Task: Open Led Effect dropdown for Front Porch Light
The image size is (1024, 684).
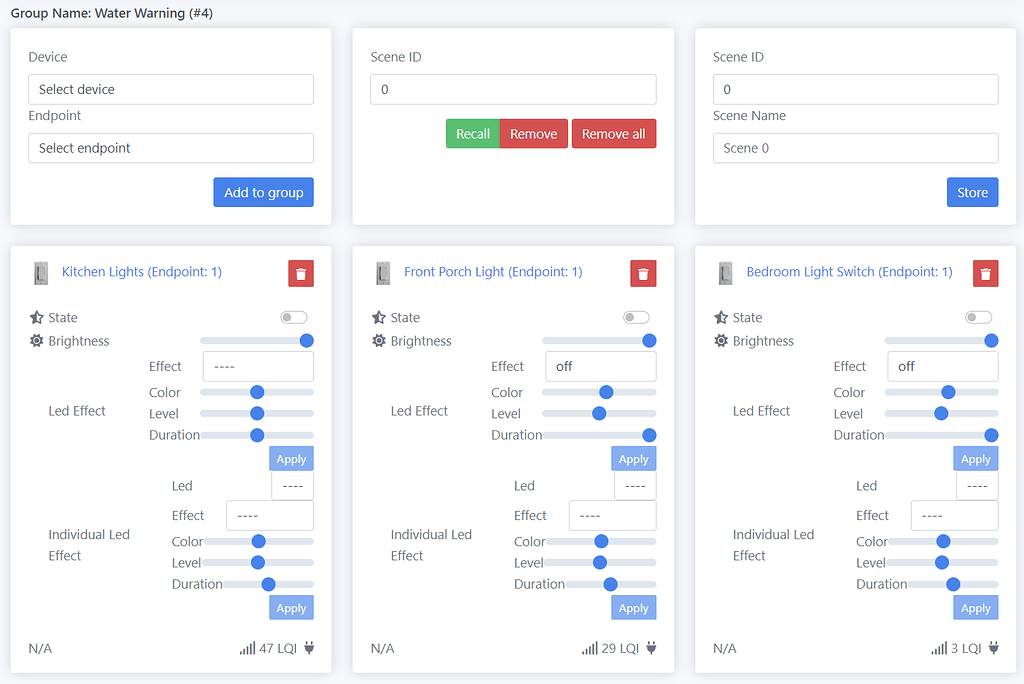Action: 600,366
